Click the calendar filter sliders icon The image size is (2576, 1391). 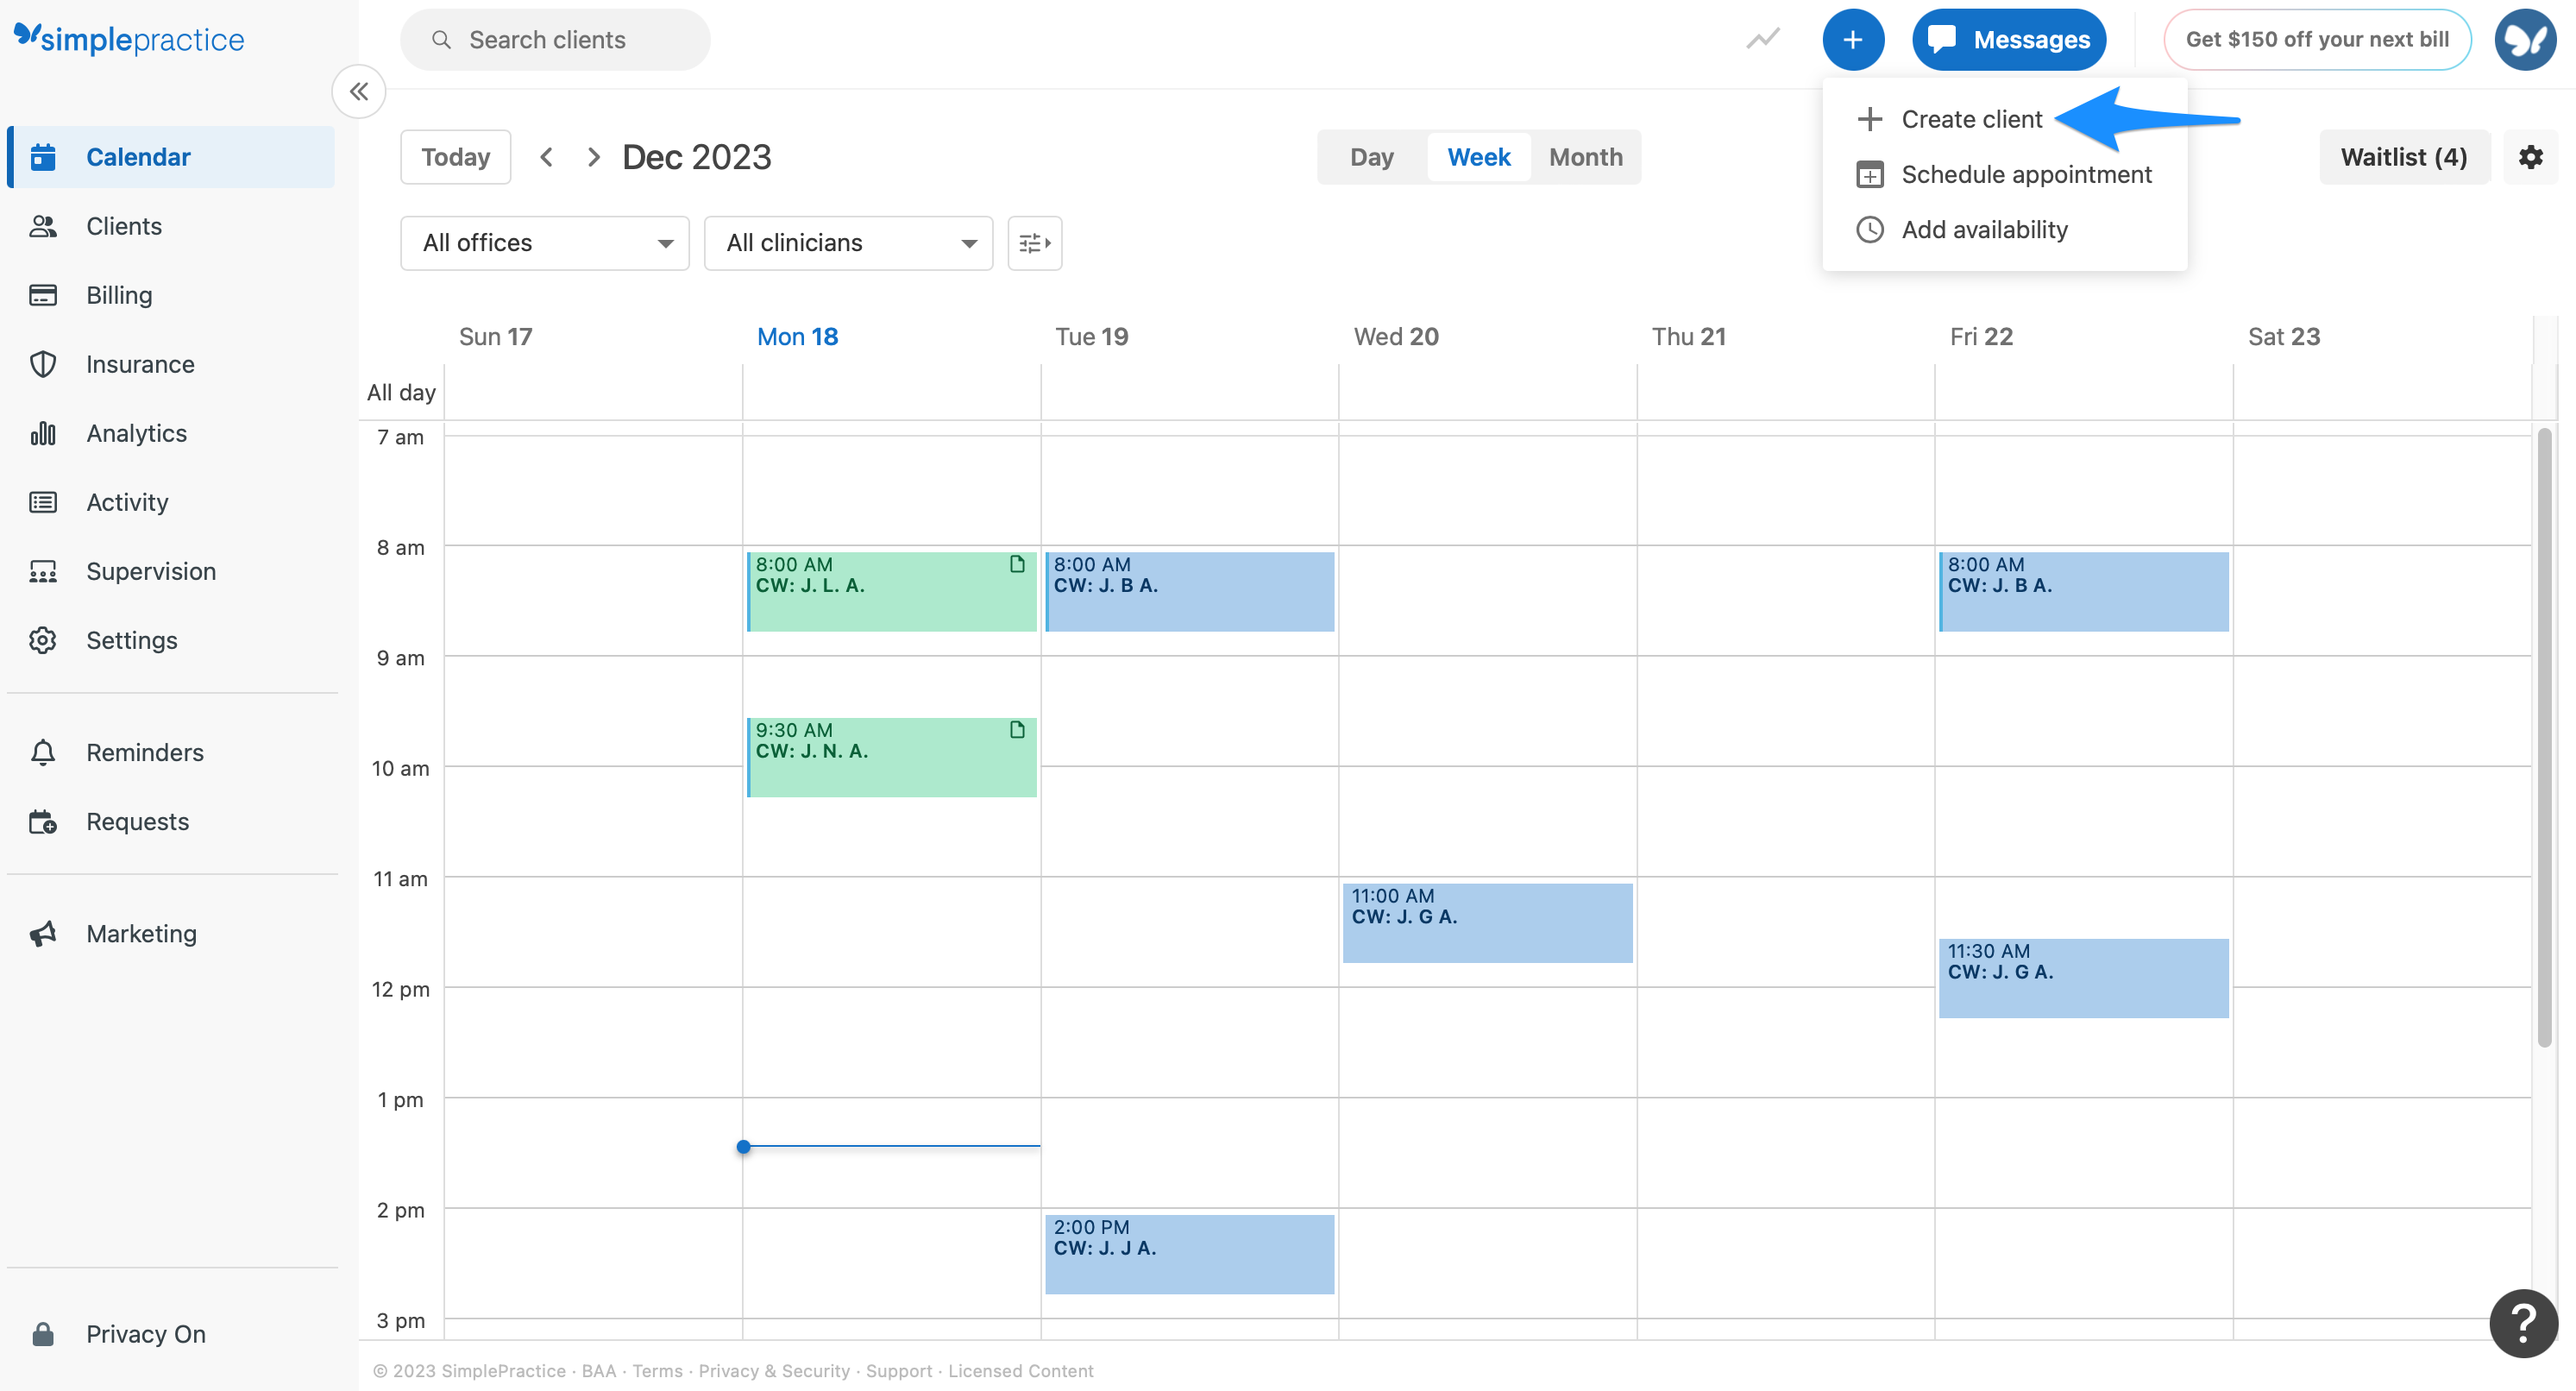(1034, 243)
